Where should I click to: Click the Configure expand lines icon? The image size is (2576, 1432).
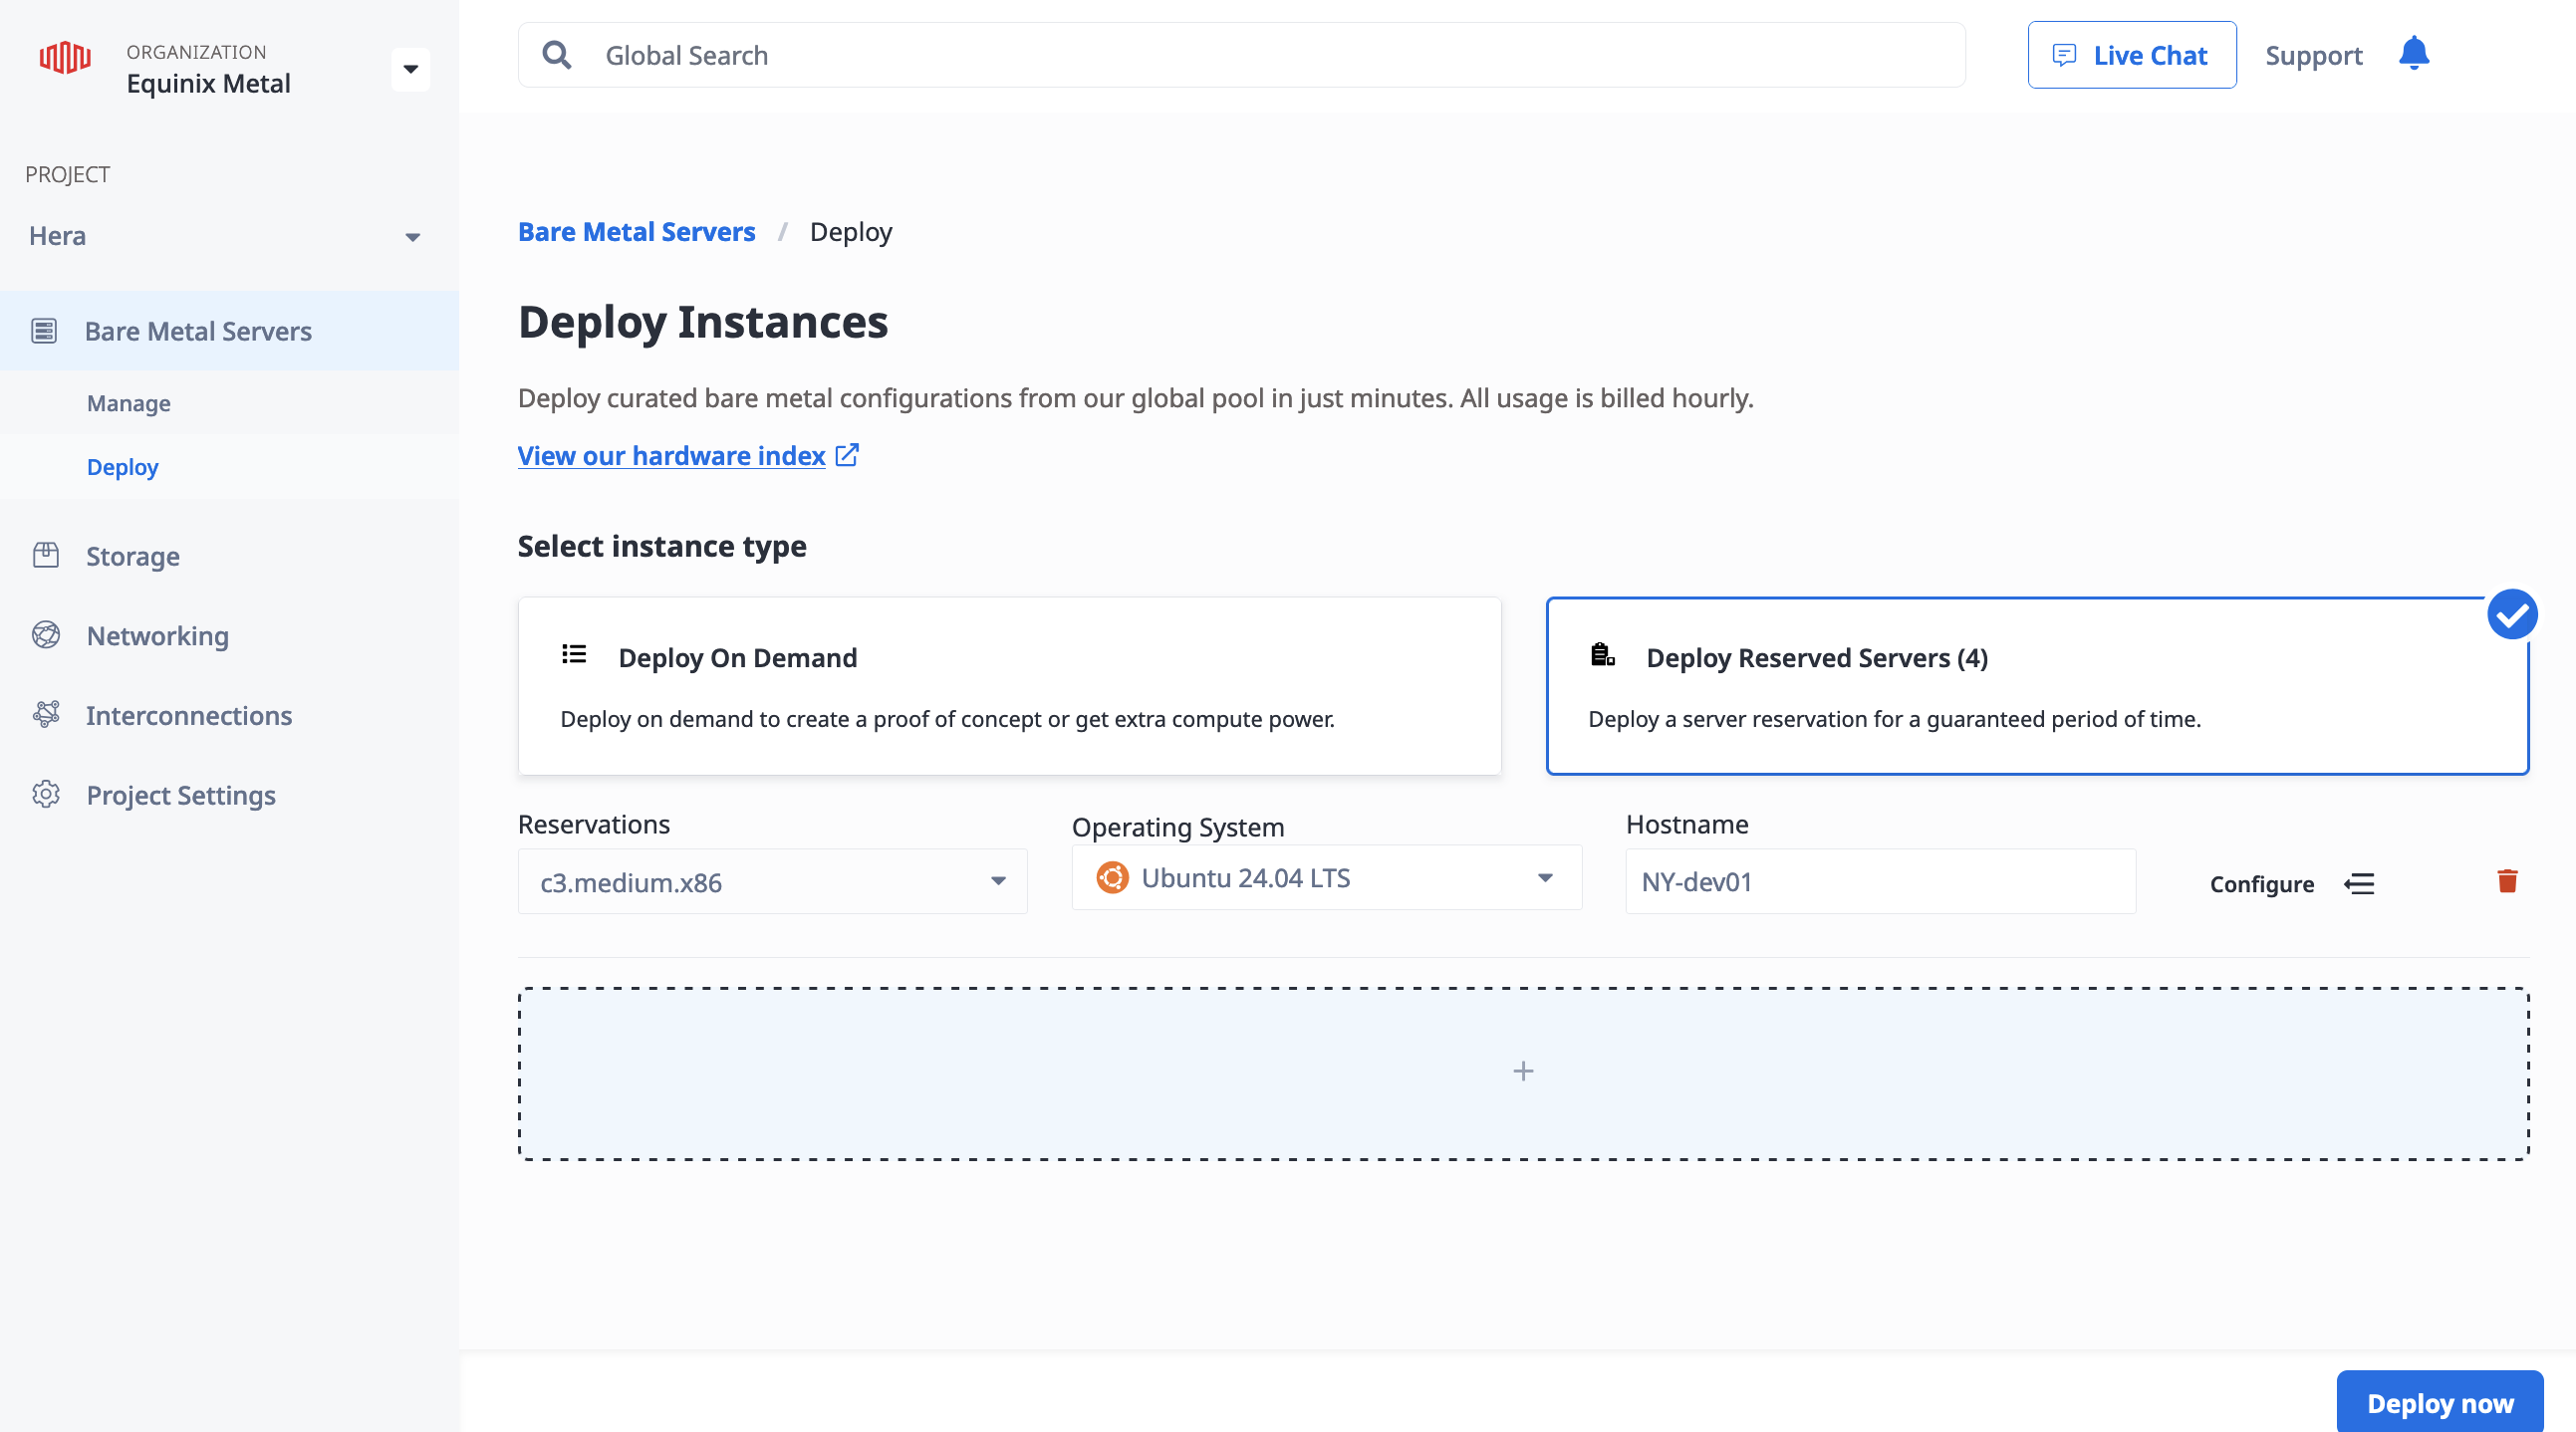pos(2359,884)
